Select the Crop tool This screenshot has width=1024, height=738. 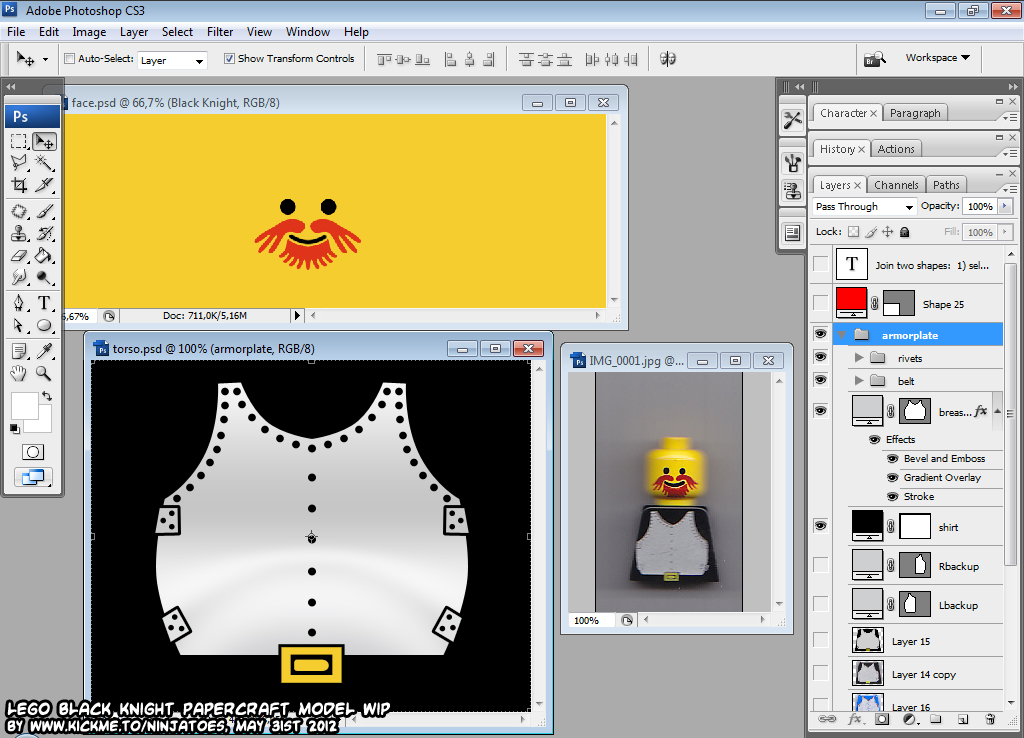pyautogui.click(x=19, y=185)
